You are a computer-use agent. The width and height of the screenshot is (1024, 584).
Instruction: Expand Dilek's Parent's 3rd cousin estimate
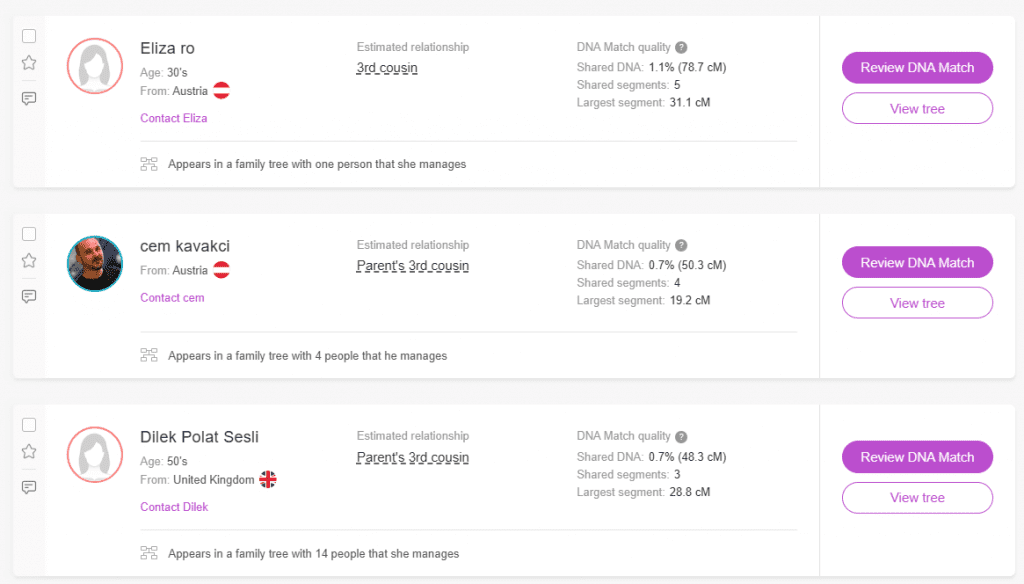[412, 458]
